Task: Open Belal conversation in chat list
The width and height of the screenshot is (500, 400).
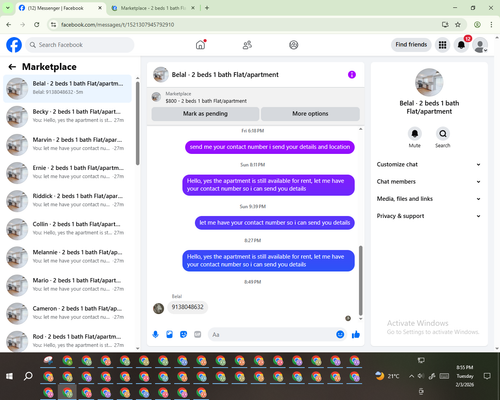Action: (67, 88)
